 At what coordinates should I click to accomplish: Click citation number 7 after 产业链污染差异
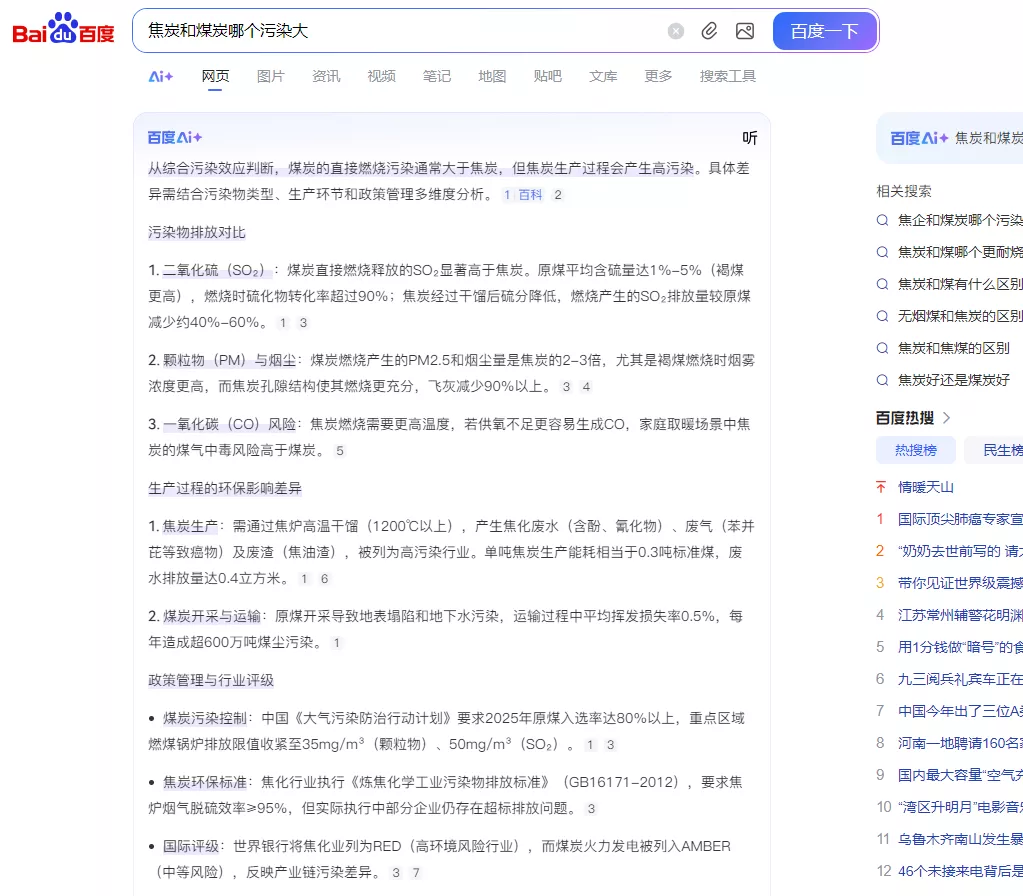click(x=416, y=873)
